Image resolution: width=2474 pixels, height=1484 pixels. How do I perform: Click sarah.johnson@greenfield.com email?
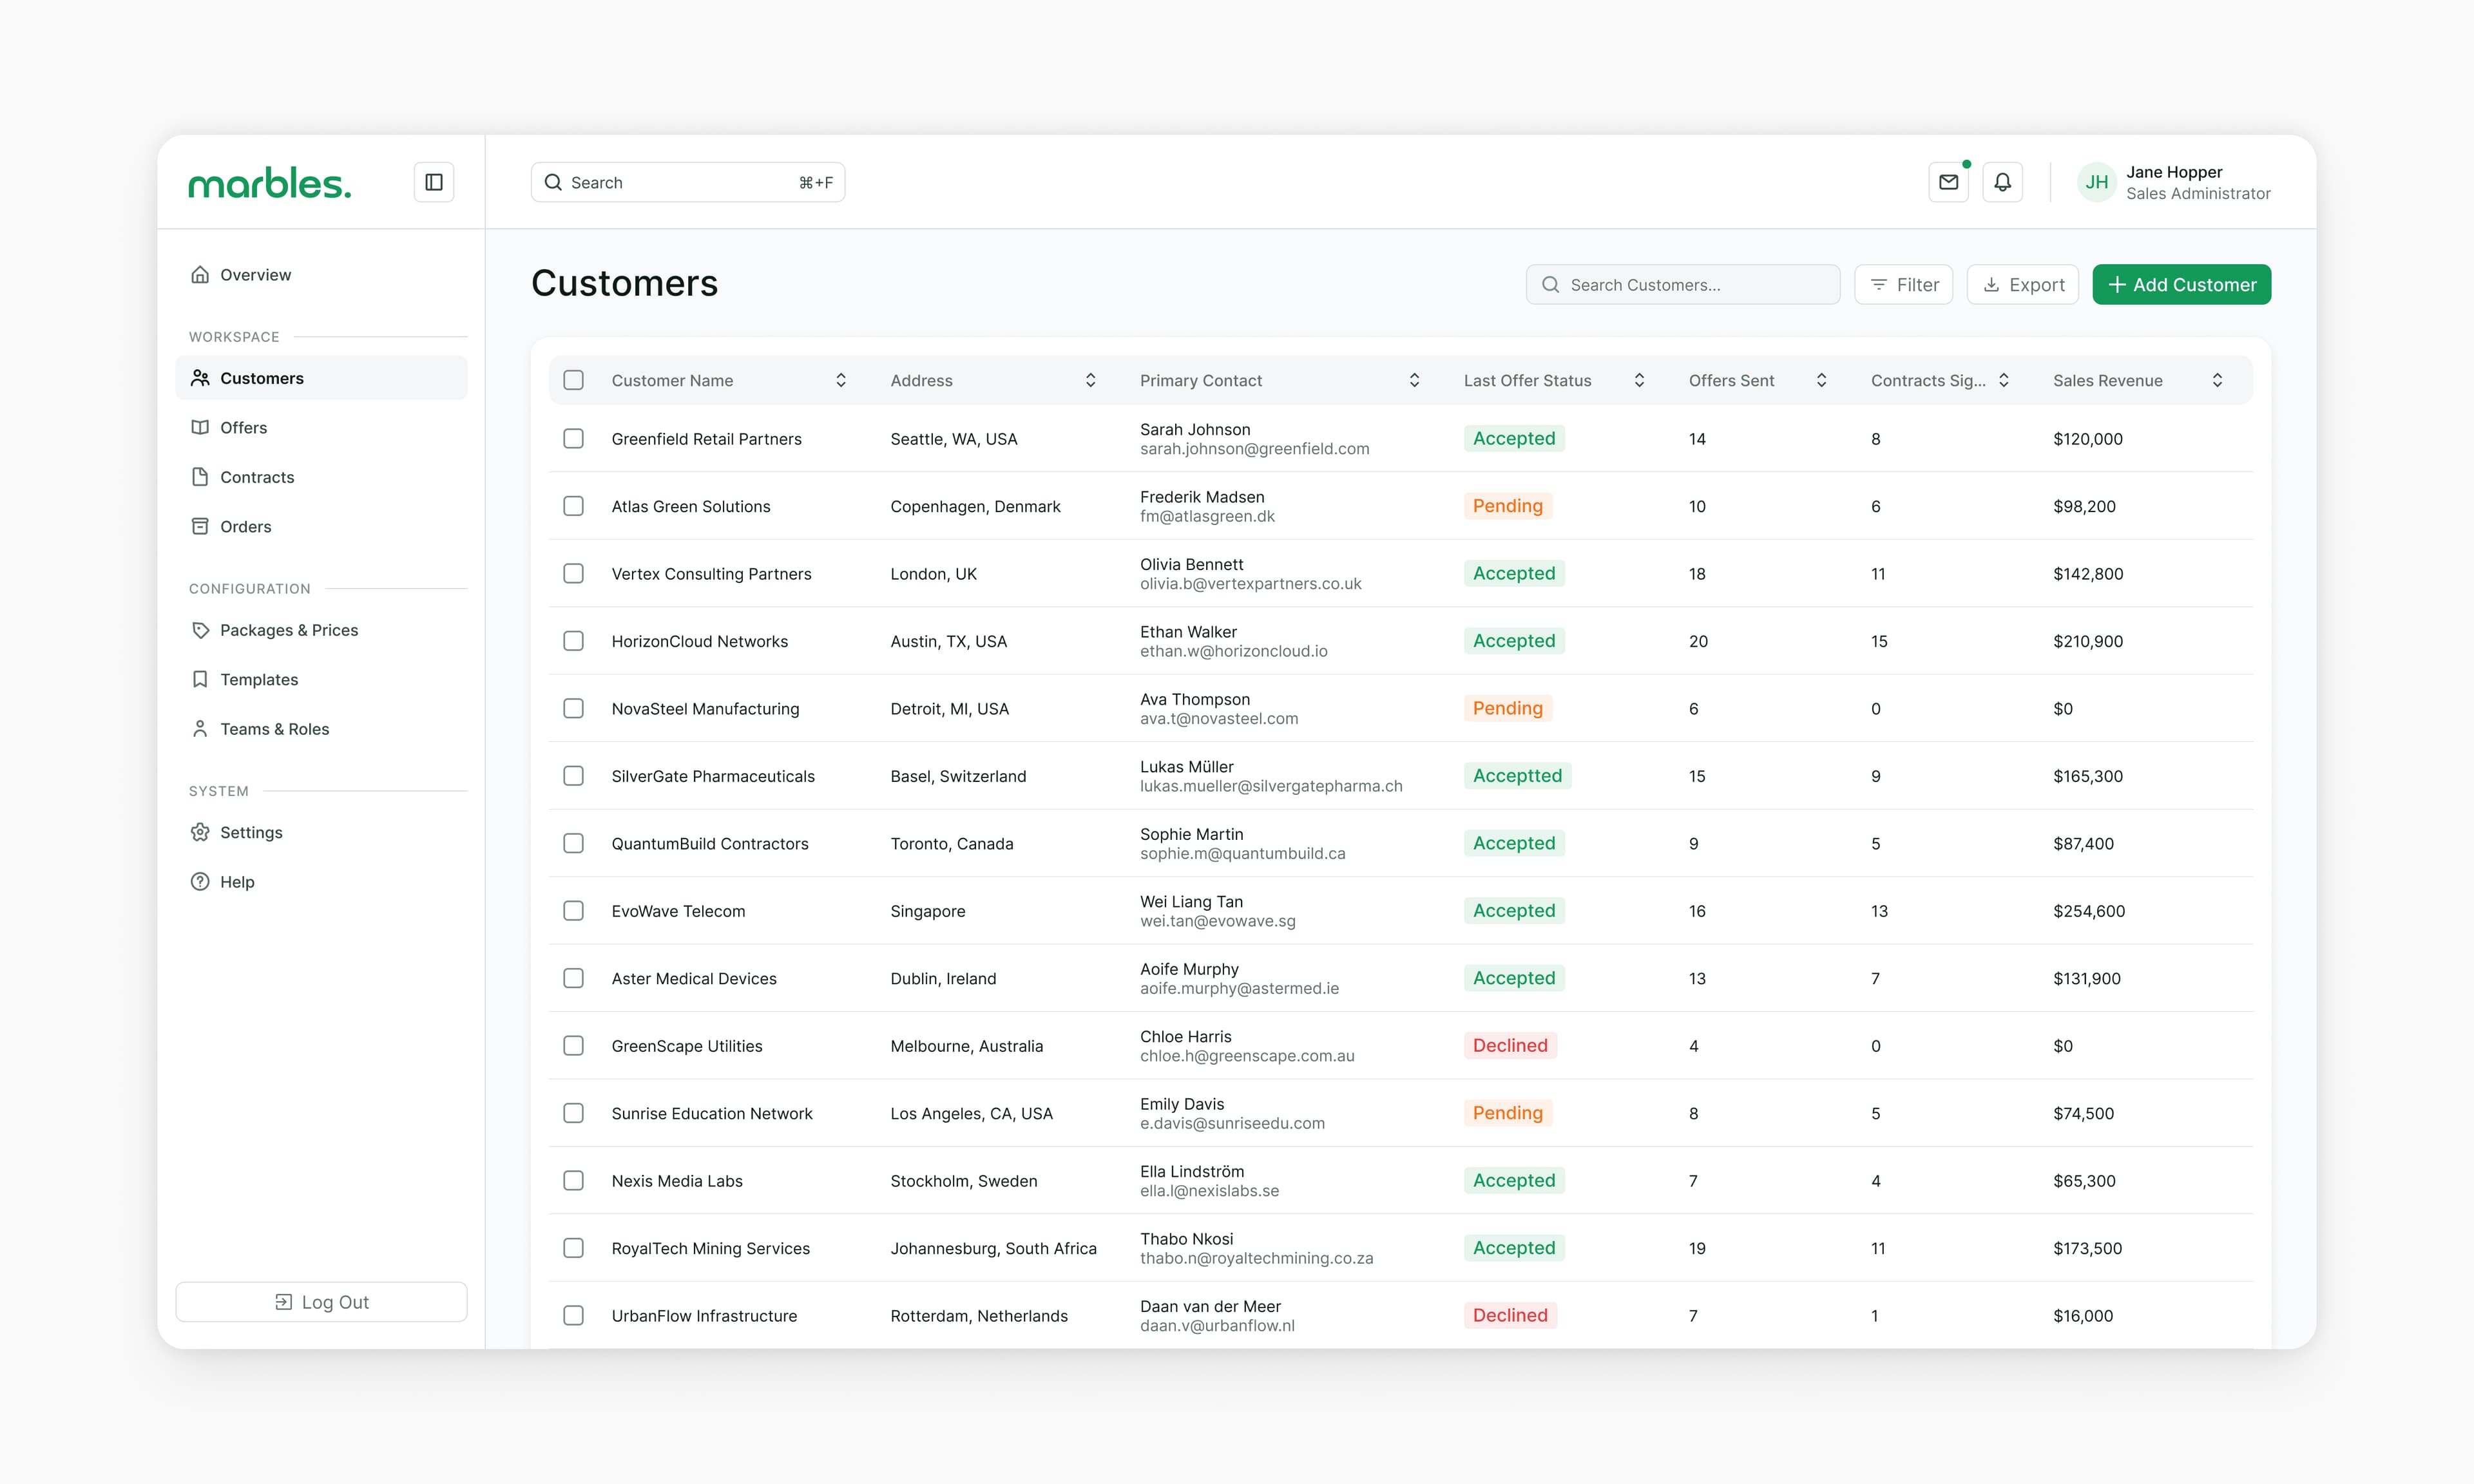click(x=1254, y=449)
